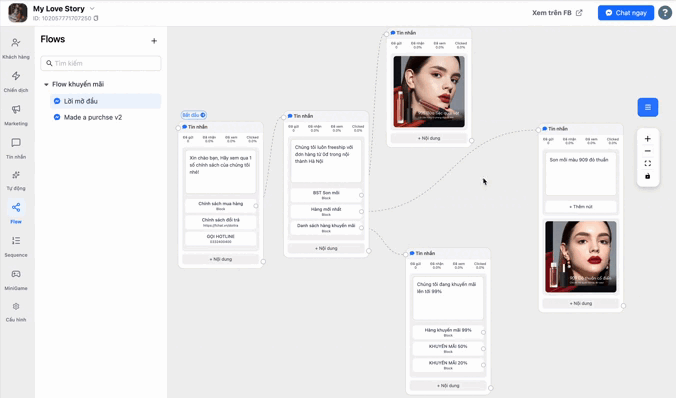Select Lời mở đầu flow
Screen dimensions: 676x398
(x=106, y=101)
